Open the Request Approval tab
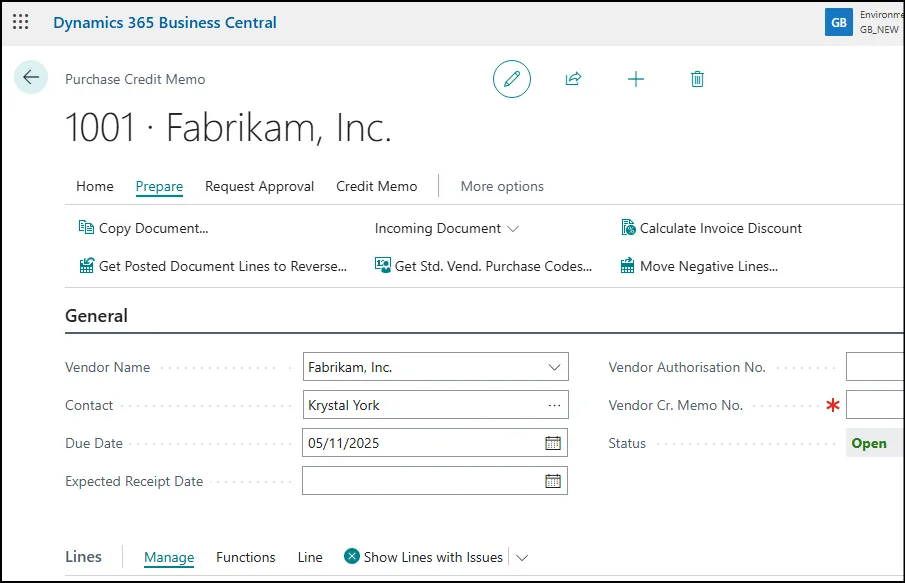The width and height of the screenshot is (905, 583). (x=259, y=186)
